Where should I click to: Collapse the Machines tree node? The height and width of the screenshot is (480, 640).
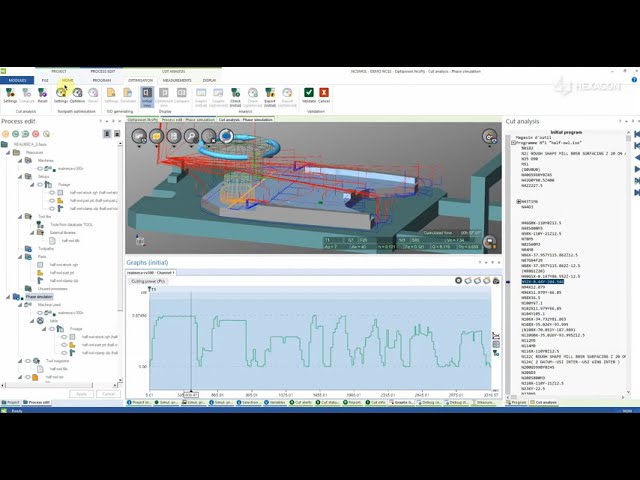20,160
